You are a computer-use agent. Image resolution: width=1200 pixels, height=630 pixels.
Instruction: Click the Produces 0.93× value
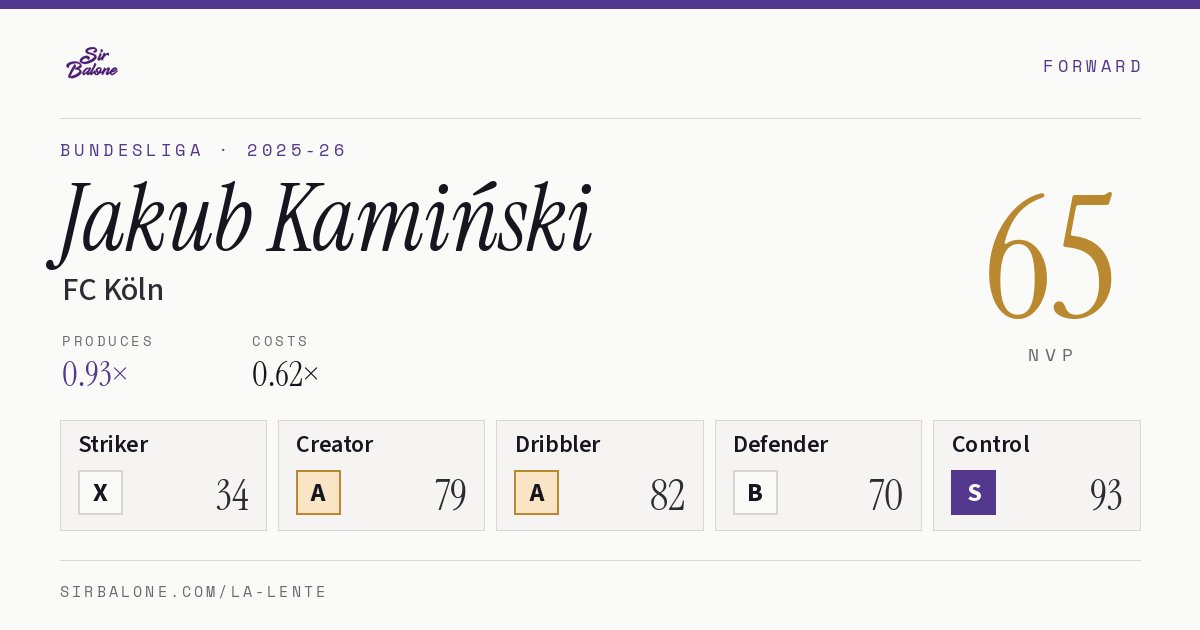(x=95, y=374)
